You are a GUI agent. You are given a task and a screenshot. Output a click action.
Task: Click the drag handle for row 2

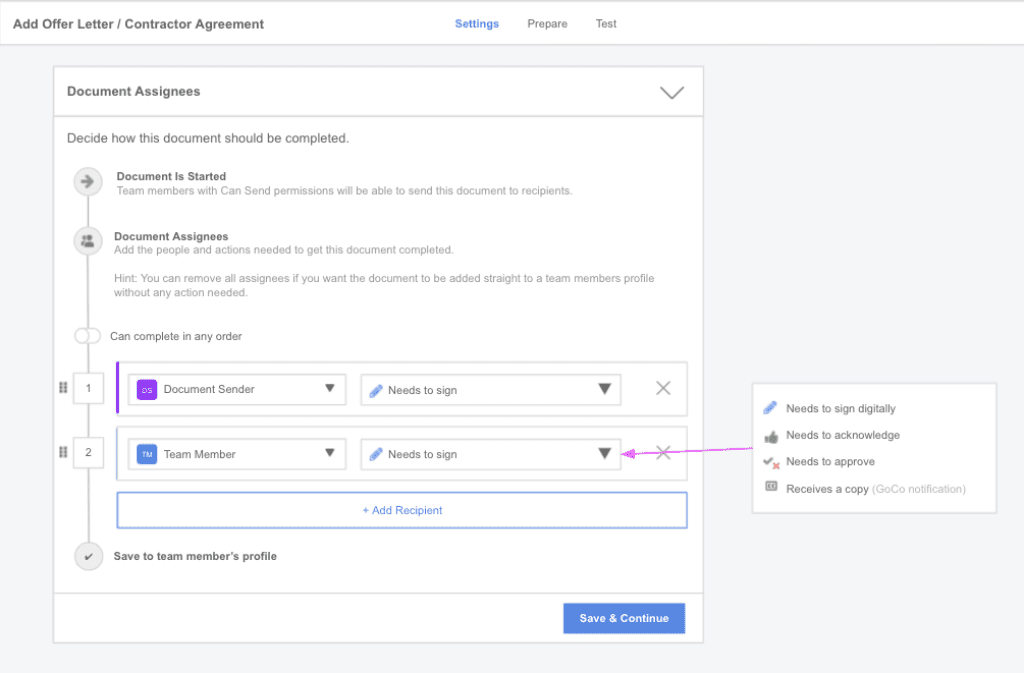click(x=63, y=452)
